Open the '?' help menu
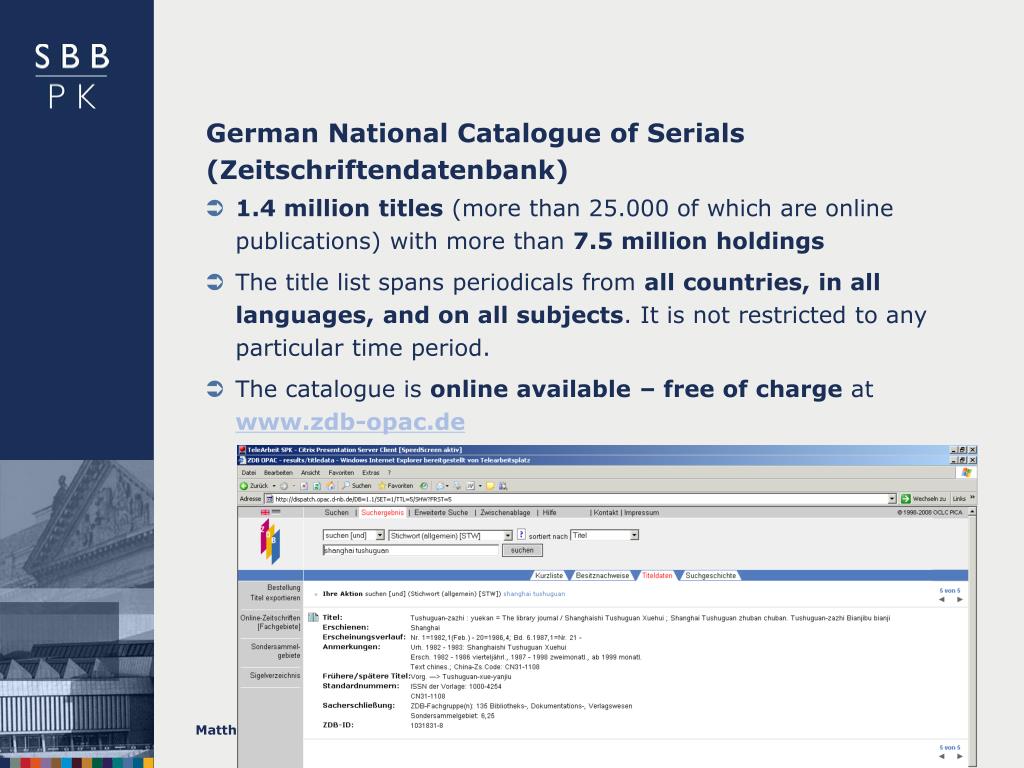 [x=389, y=473]
